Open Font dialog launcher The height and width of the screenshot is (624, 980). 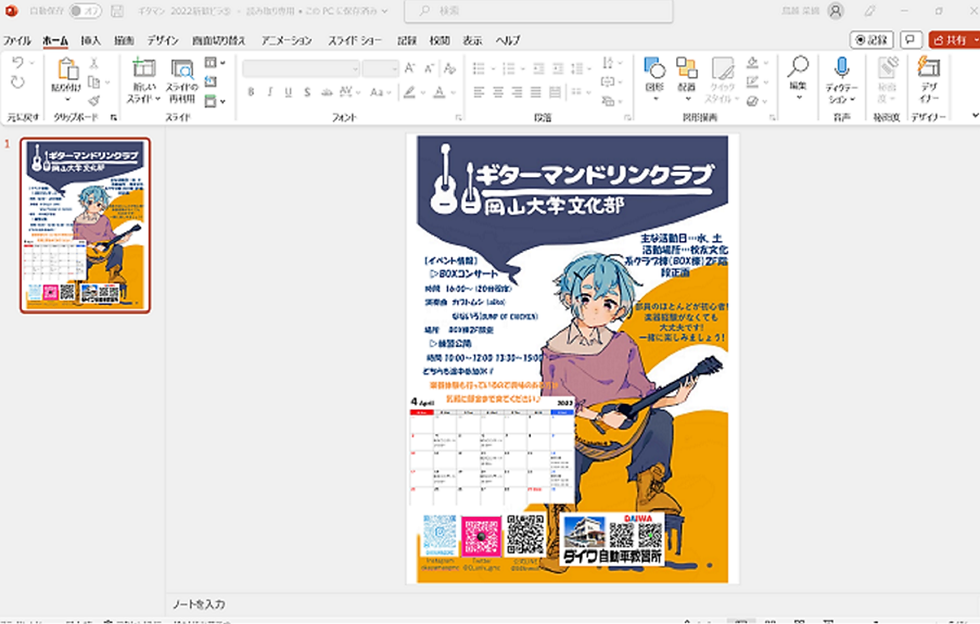[458, 117]
